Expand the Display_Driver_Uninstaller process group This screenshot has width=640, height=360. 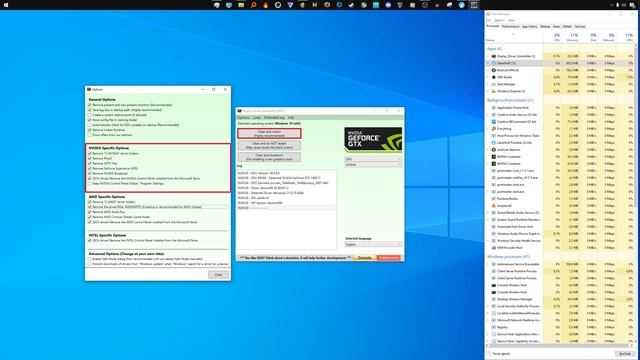tap(488, 56)
